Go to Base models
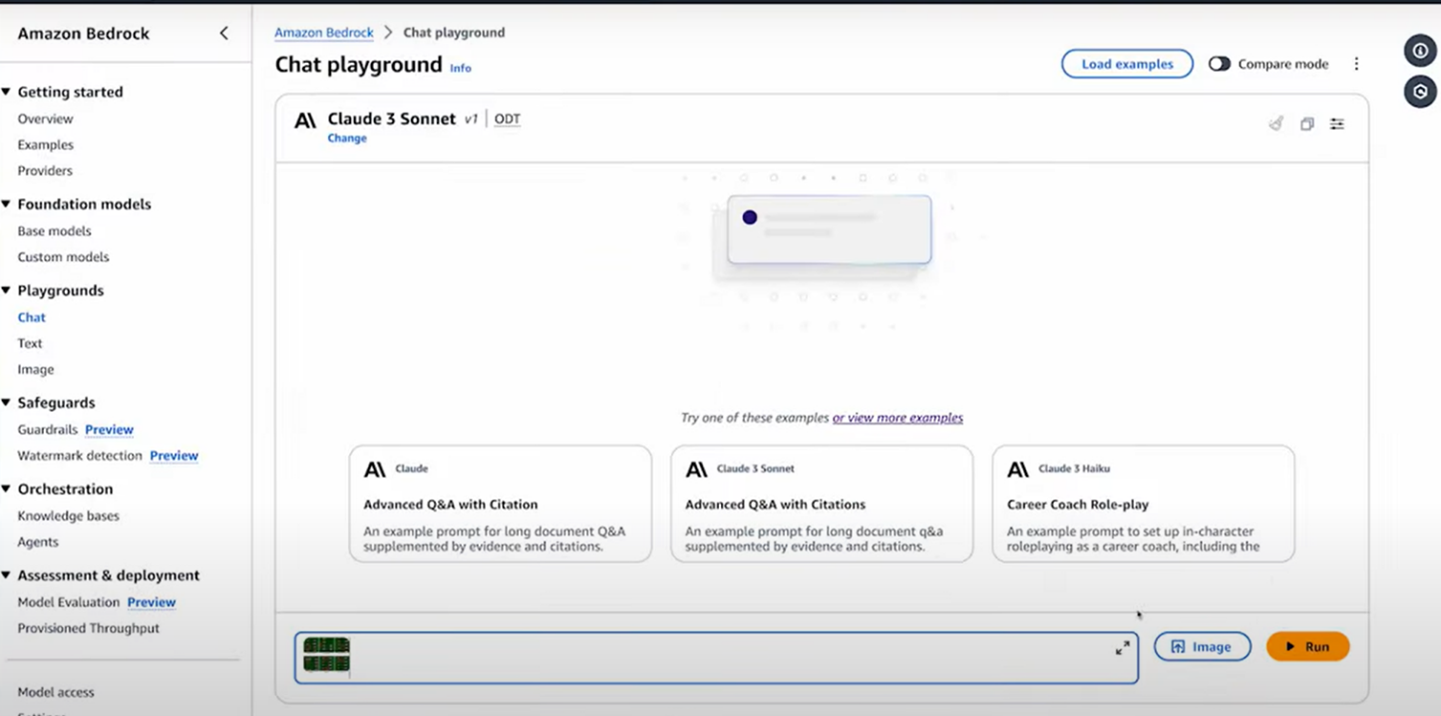1441x716 pixels. pos(54,231)
